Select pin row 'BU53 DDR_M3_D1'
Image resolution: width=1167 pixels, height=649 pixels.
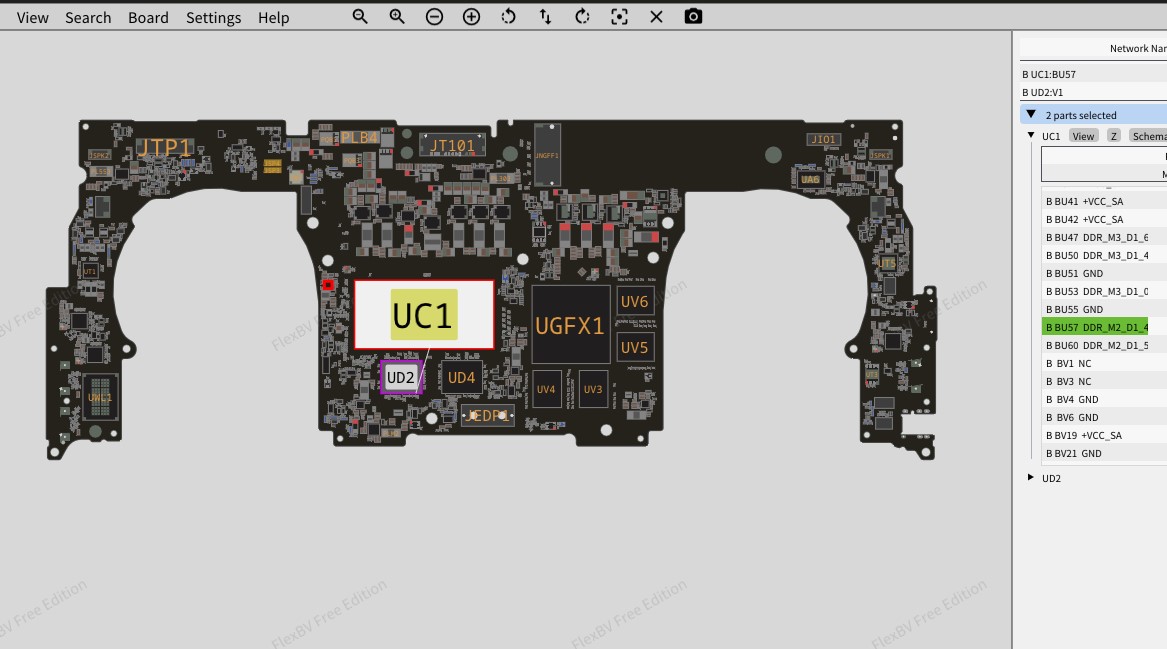coord(1096,291)
